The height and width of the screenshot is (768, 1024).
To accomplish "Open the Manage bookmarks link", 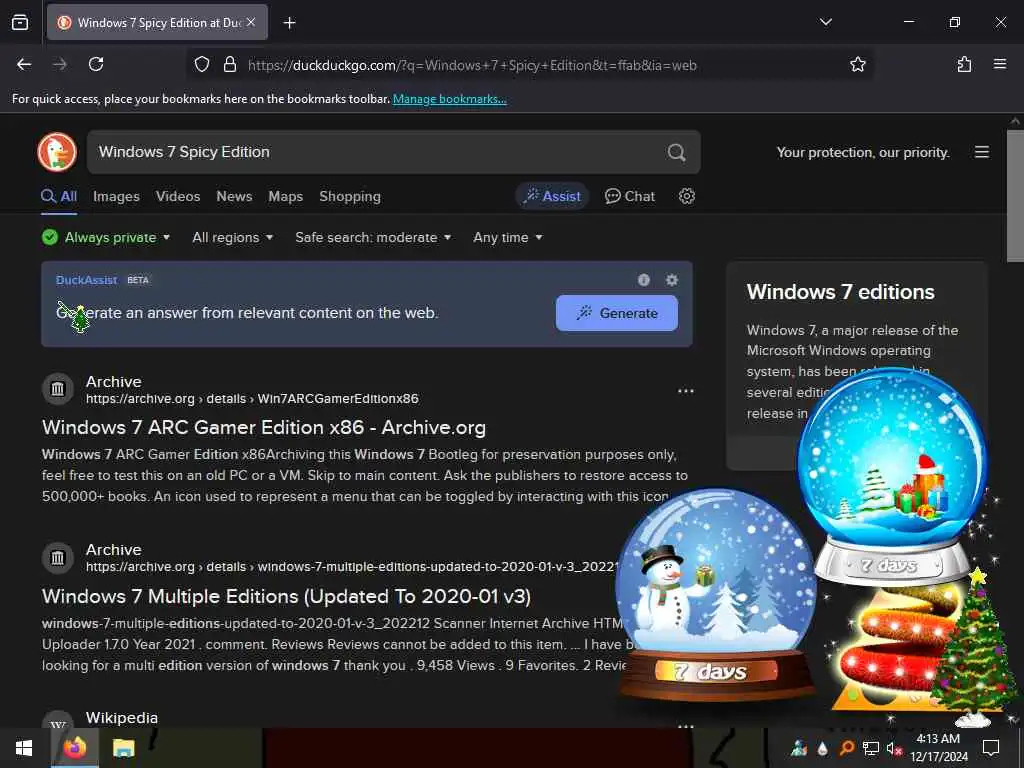I will pos(449,99).
